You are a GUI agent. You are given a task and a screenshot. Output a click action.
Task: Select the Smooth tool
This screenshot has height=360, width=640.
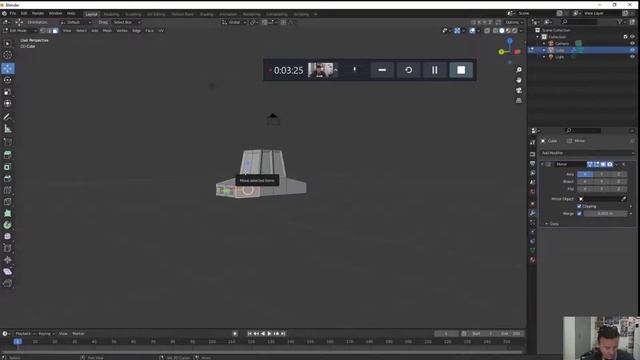(x=7, y=236)
